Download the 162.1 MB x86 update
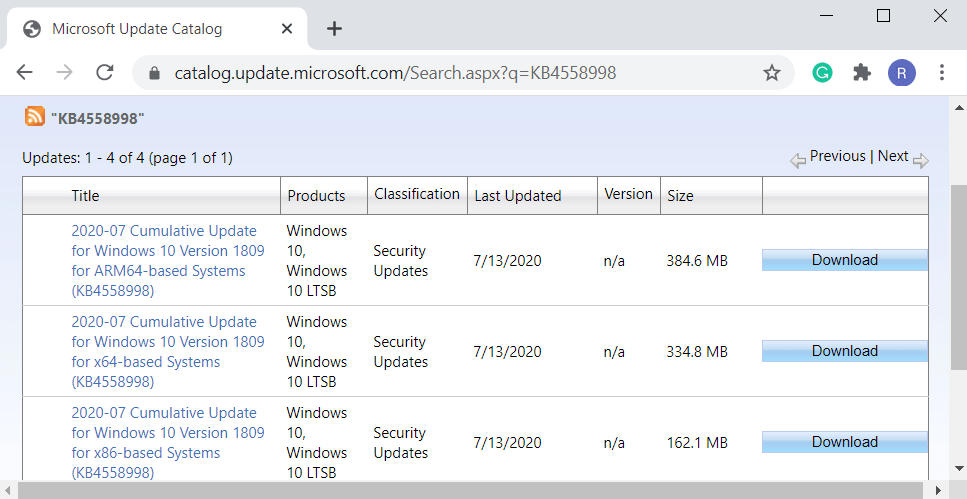This screenshot has width=967, height=499. pos(844,442)
